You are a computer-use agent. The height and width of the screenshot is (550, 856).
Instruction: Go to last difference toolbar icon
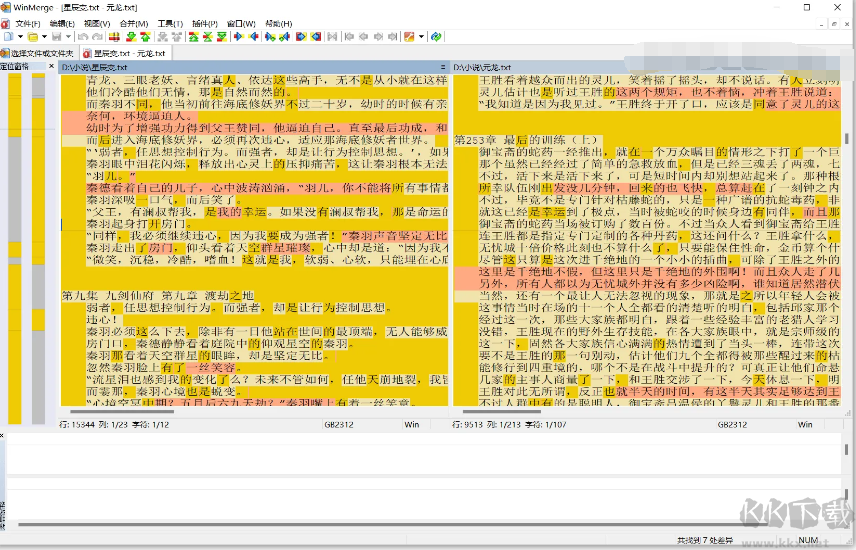click(x=221, y=37)
